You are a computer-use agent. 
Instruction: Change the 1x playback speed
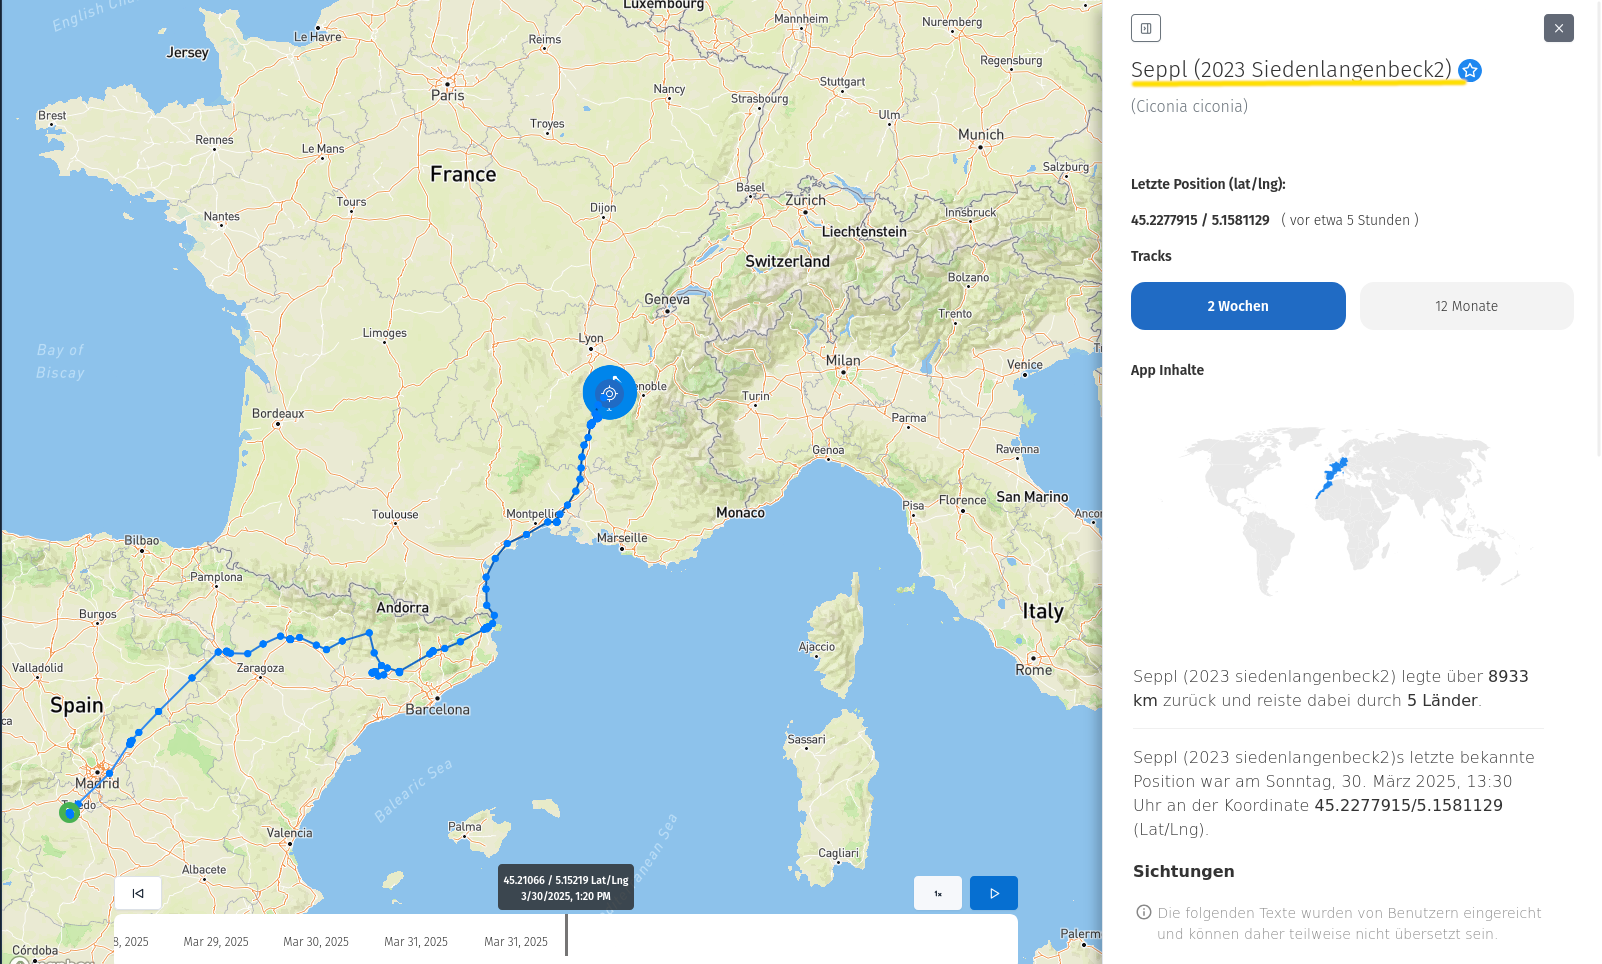point(937,893)
